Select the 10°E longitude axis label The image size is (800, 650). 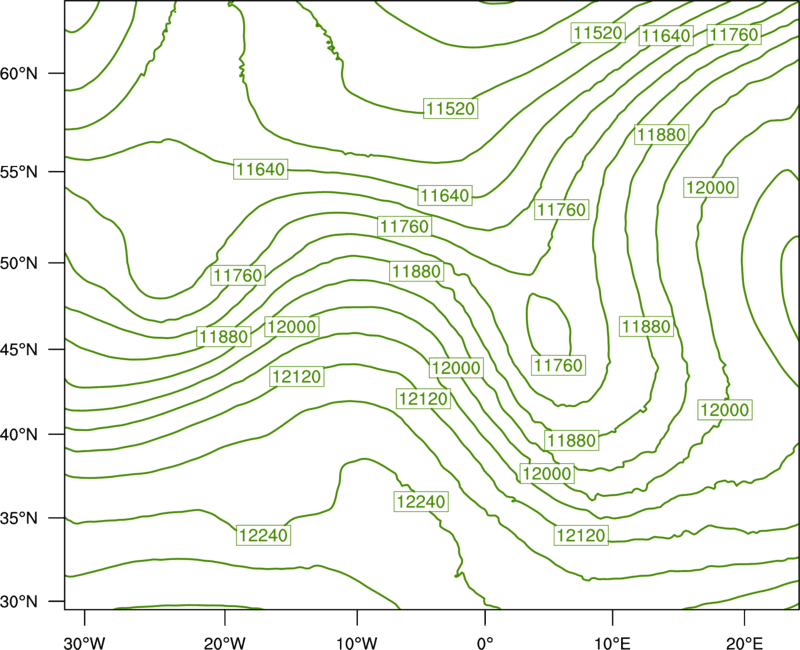click(612, 642)
